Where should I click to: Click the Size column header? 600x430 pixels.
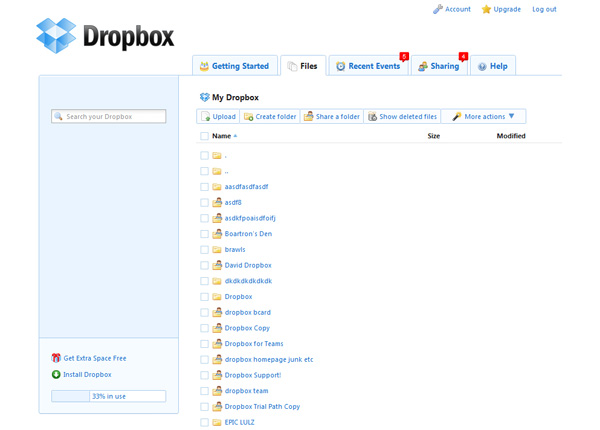coord(434,136)
